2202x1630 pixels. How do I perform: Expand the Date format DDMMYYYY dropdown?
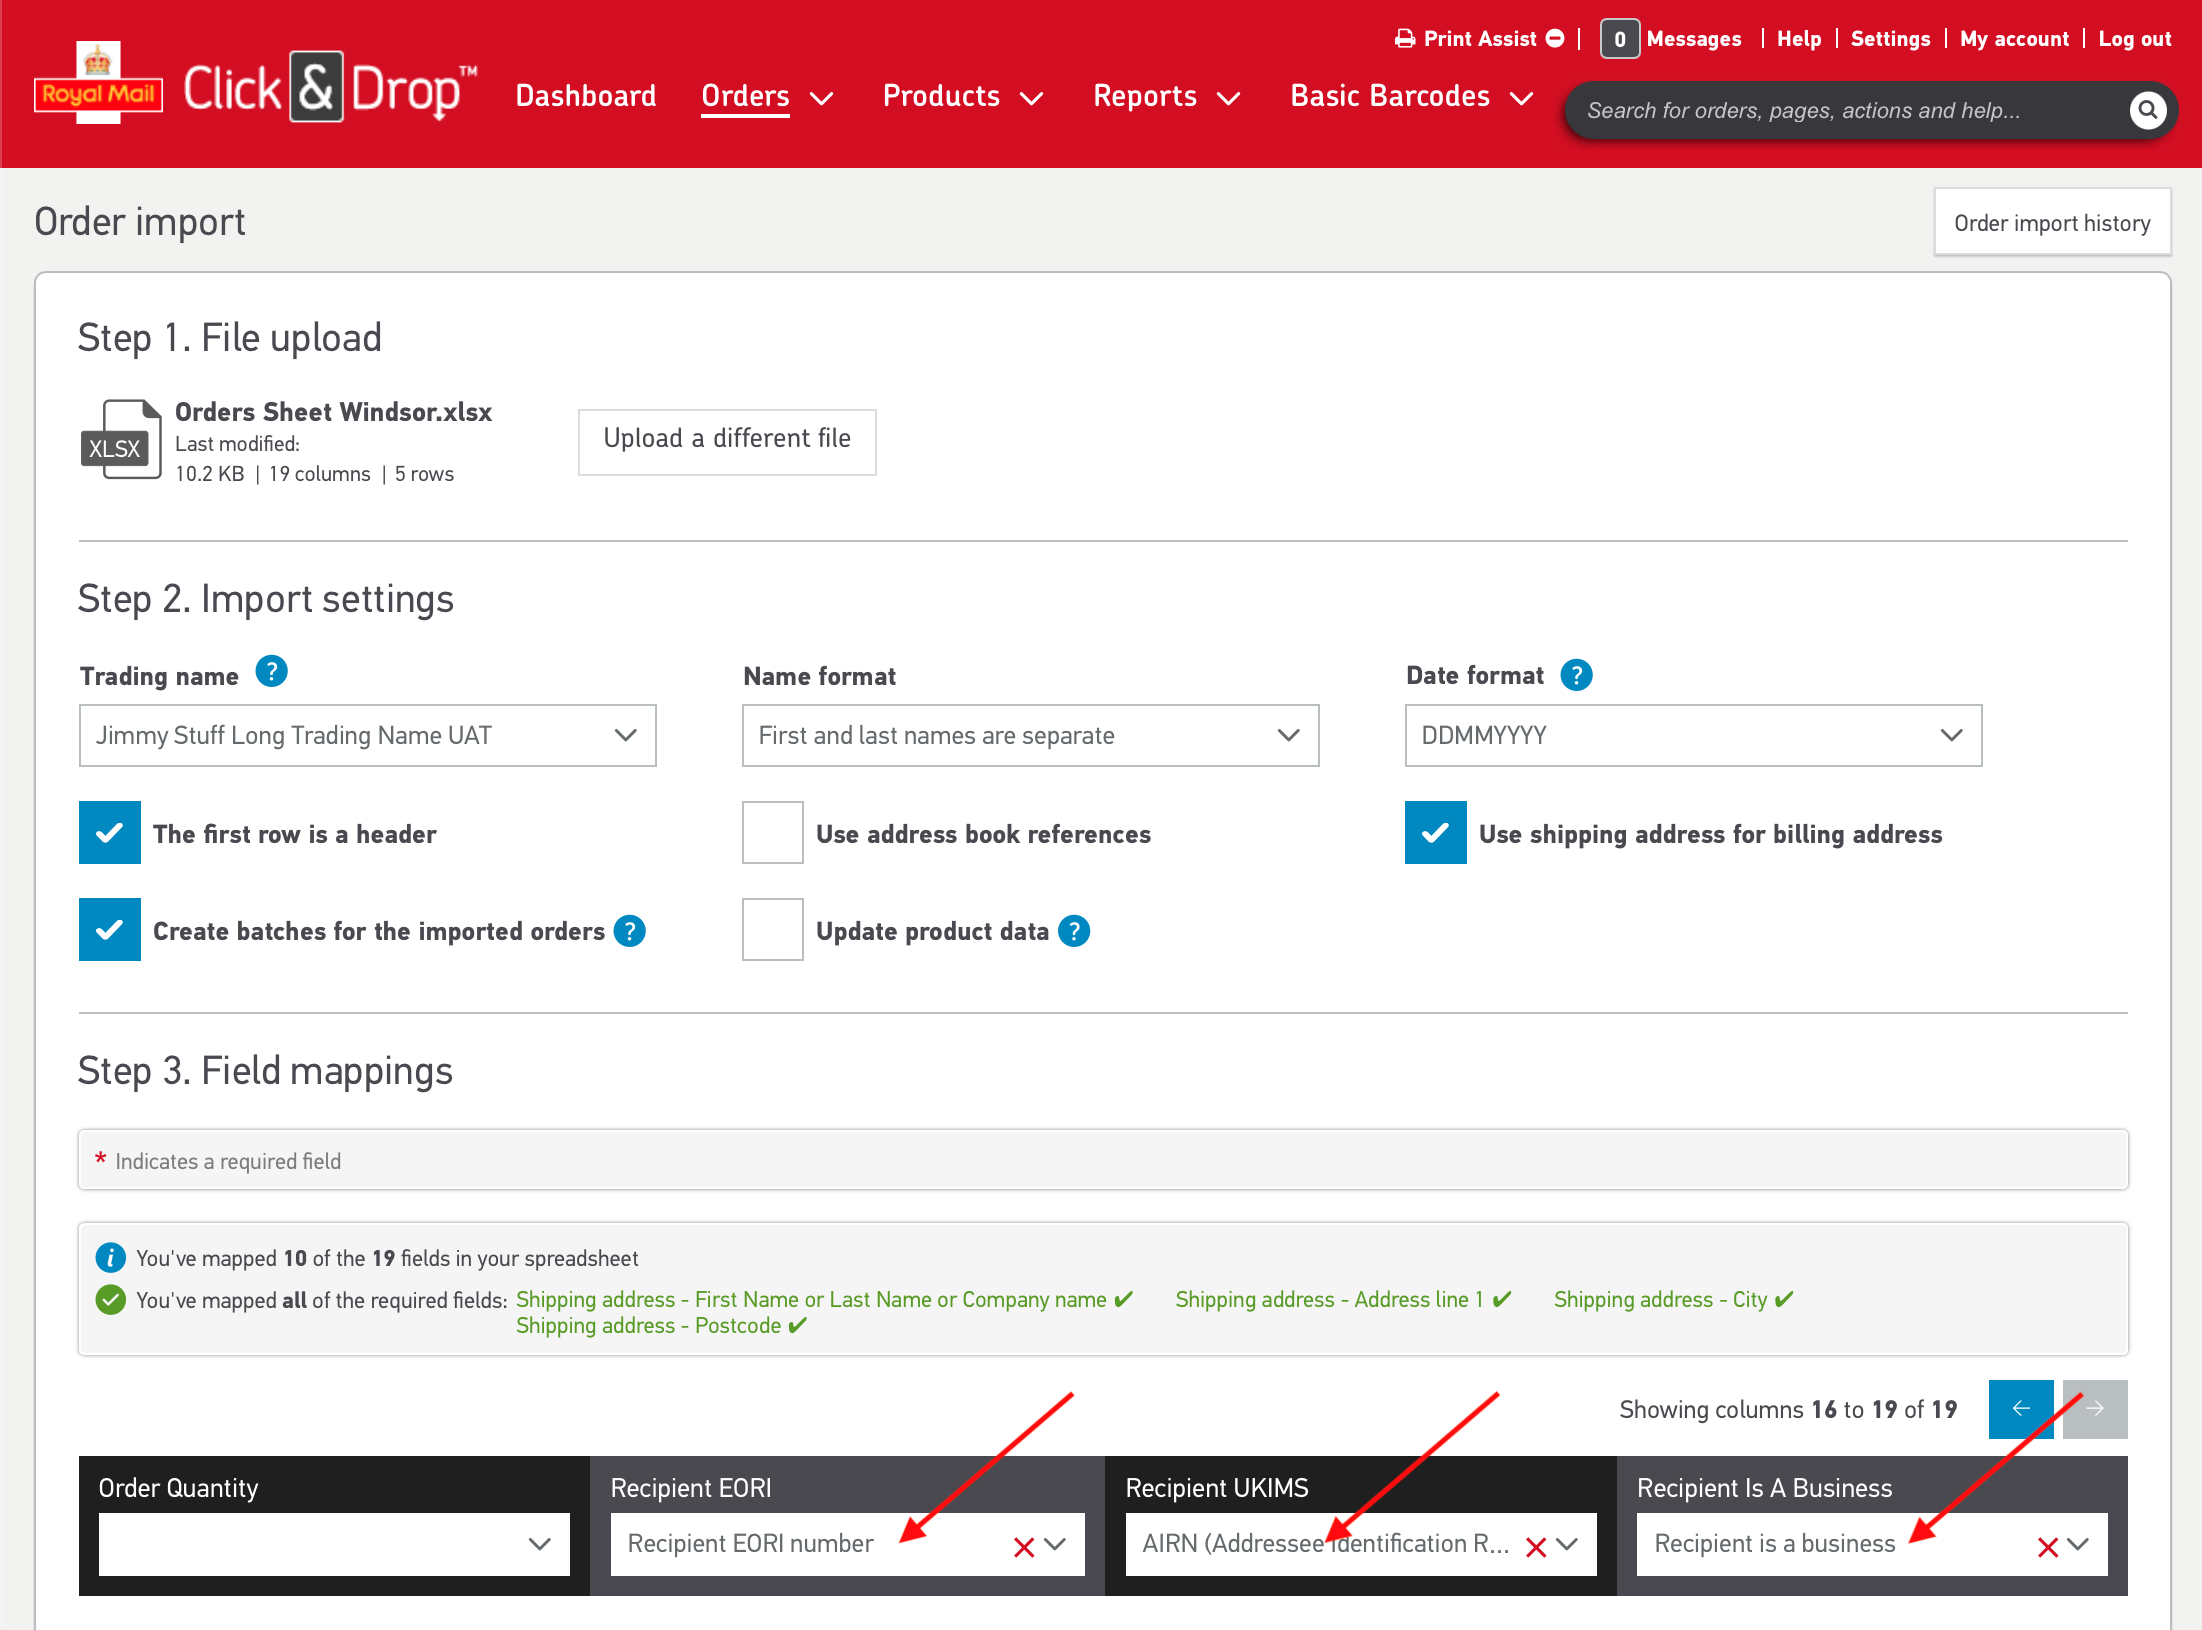(x=1692, y=735)
